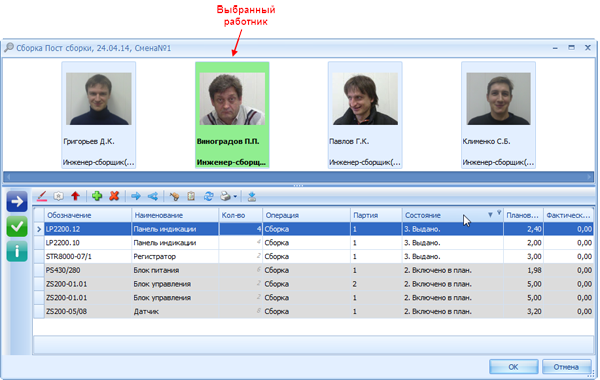The height and width of the screenshot is (380, 600).
Task: Select the ZS200-05/08 row
Action: tap(313, 312)
